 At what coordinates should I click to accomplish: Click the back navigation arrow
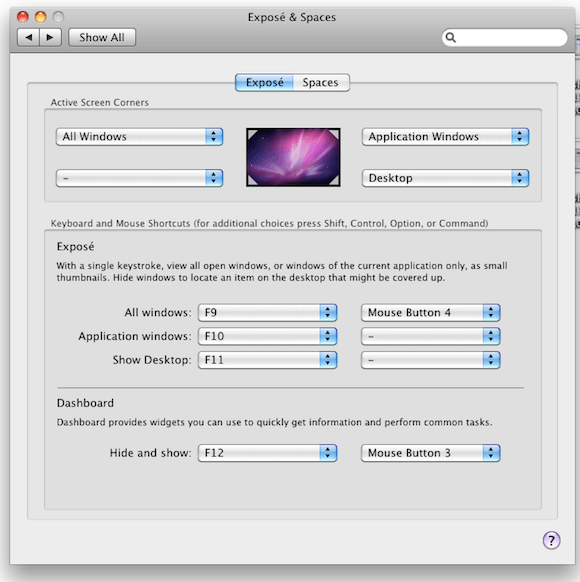click(x=29, y=37)
